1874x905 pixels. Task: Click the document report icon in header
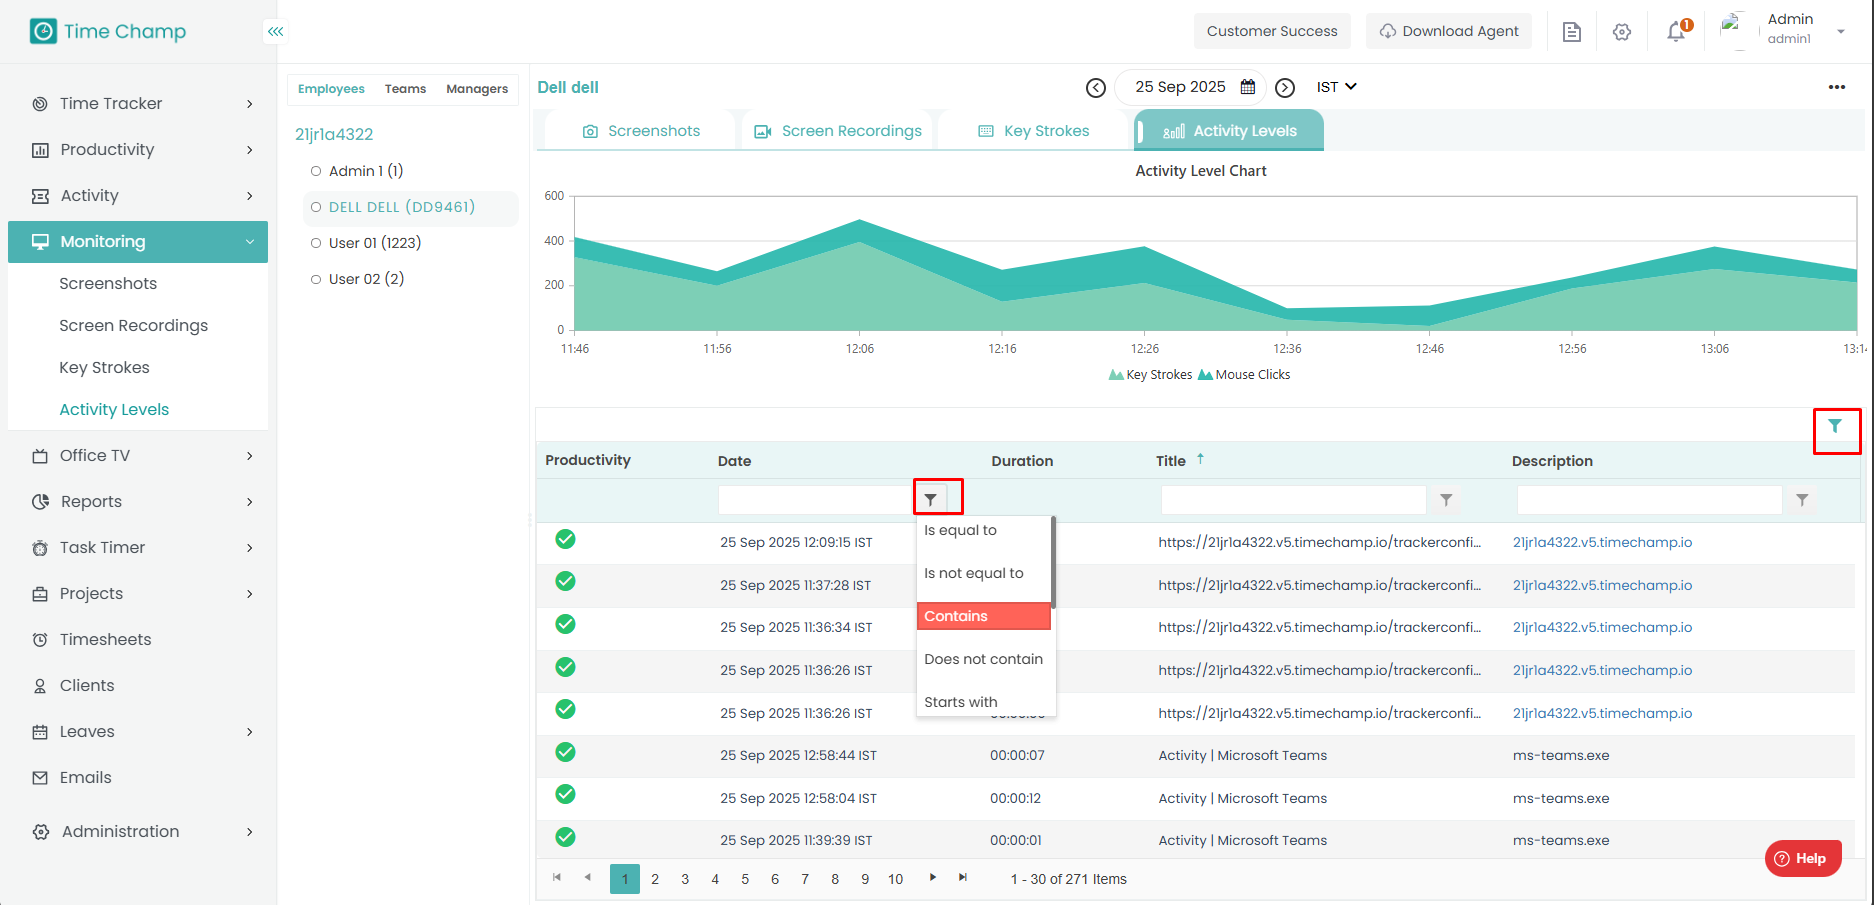[1571, 32]
